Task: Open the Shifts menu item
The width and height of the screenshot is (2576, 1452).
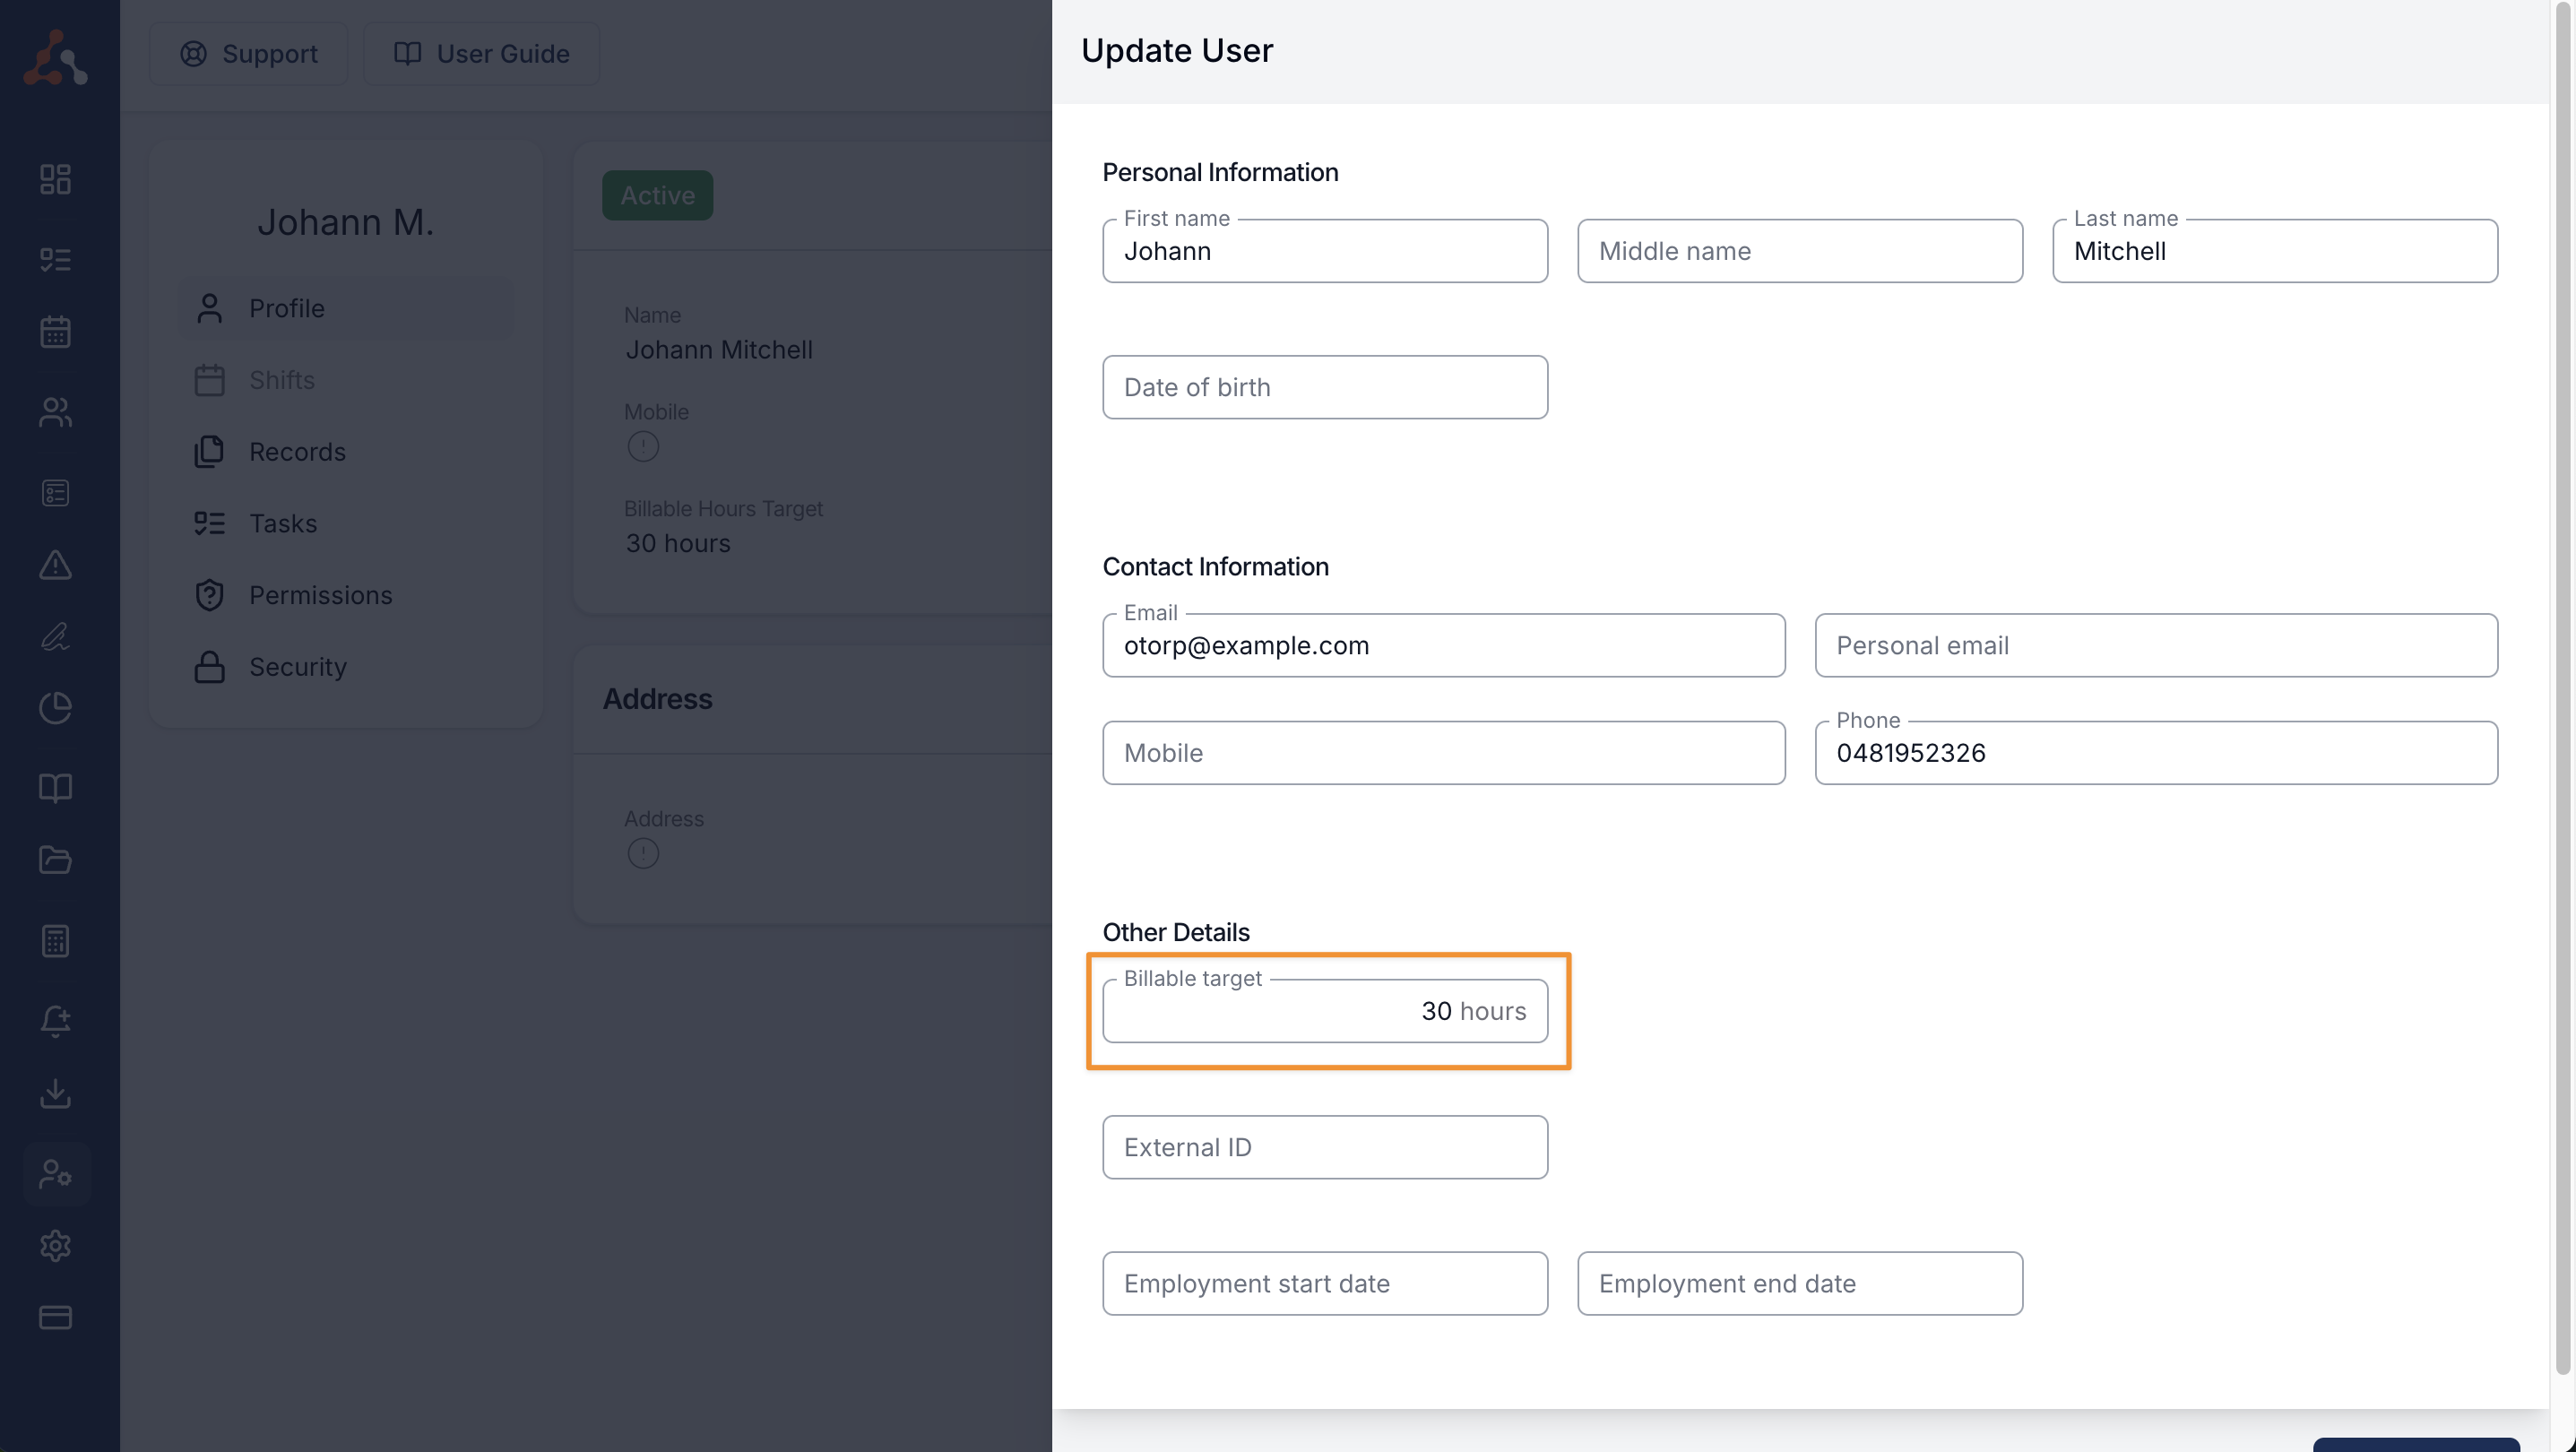Action: (346, 380)
